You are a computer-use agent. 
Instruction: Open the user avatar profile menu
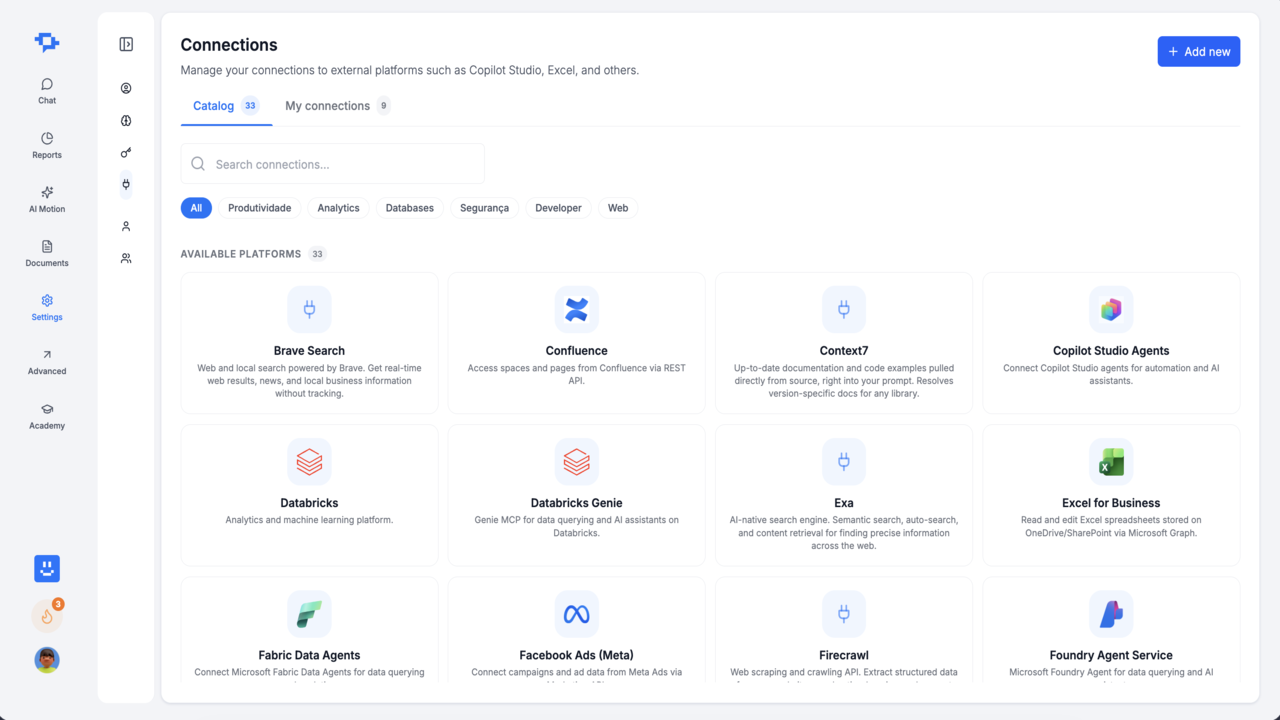coord(47,660)
